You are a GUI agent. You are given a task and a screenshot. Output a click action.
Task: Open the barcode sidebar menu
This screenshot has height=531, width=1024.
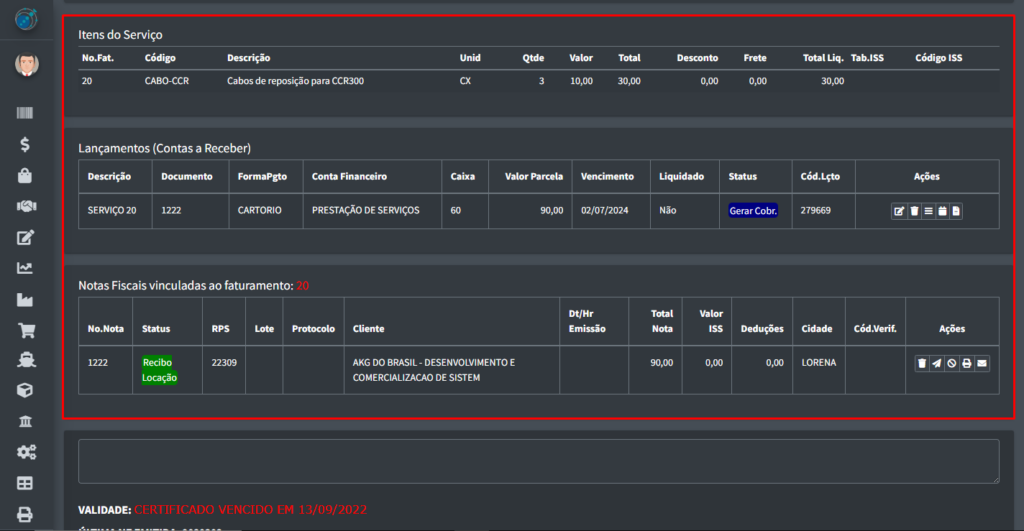pyautogui.click(x=25, y=114)
